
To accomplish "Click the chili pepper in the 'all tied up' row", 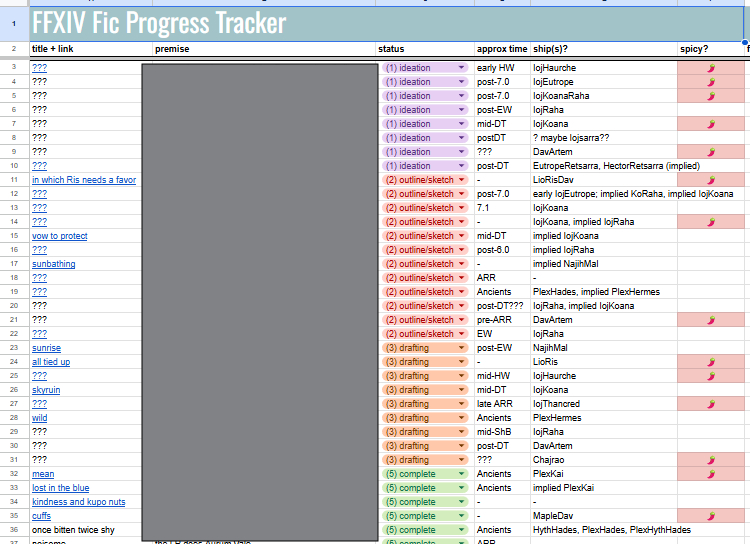I will [x=711, y=362].
